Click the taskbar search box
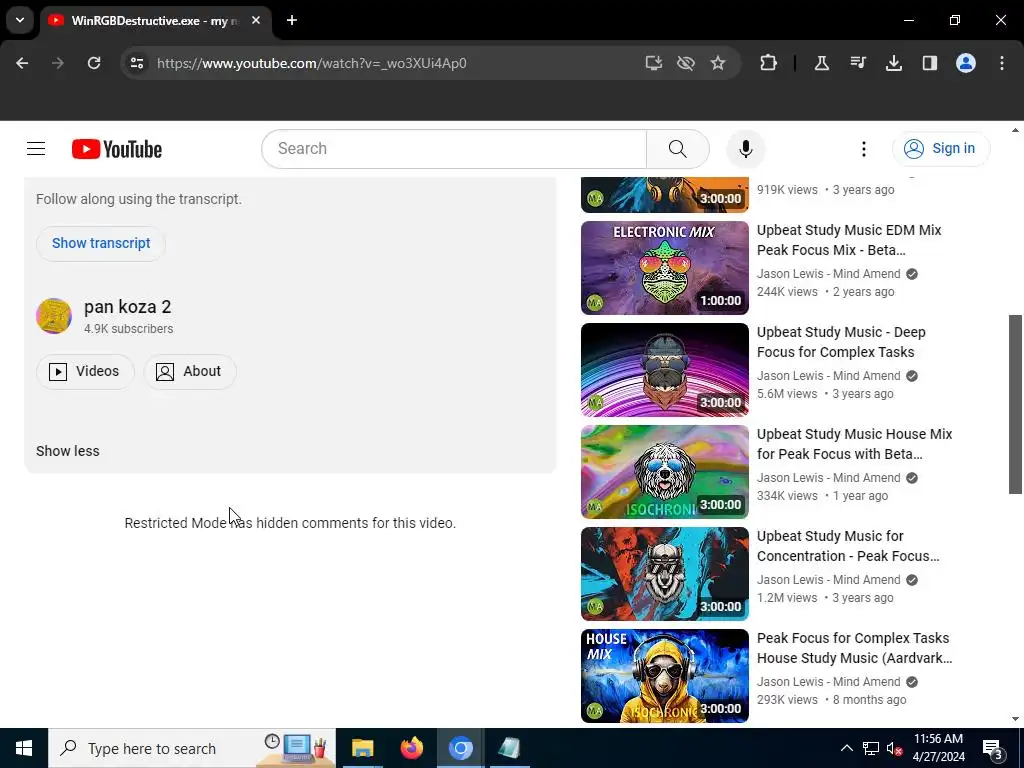The image size is (1024, 768). point(192,748)
